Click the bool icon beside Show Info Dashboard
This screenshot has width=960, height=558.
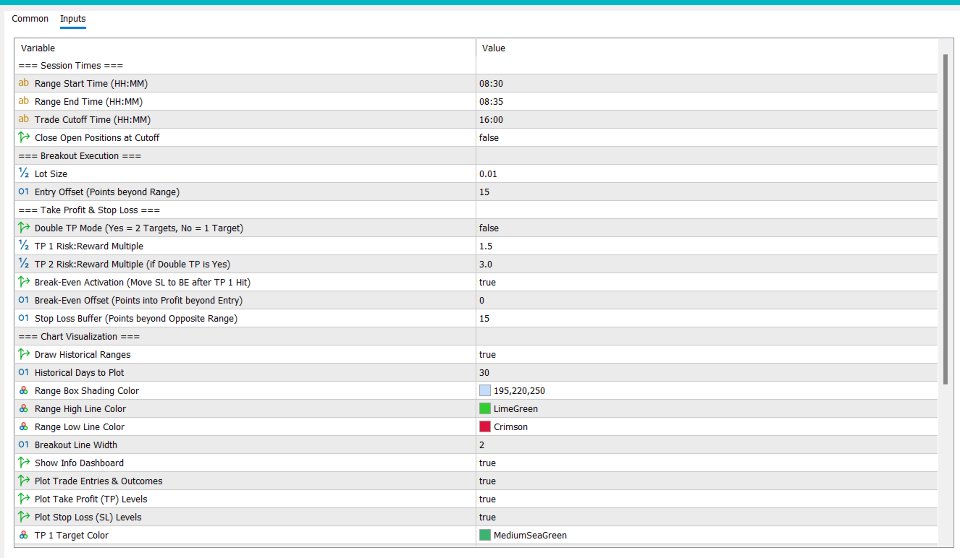(x=23, y=462)
